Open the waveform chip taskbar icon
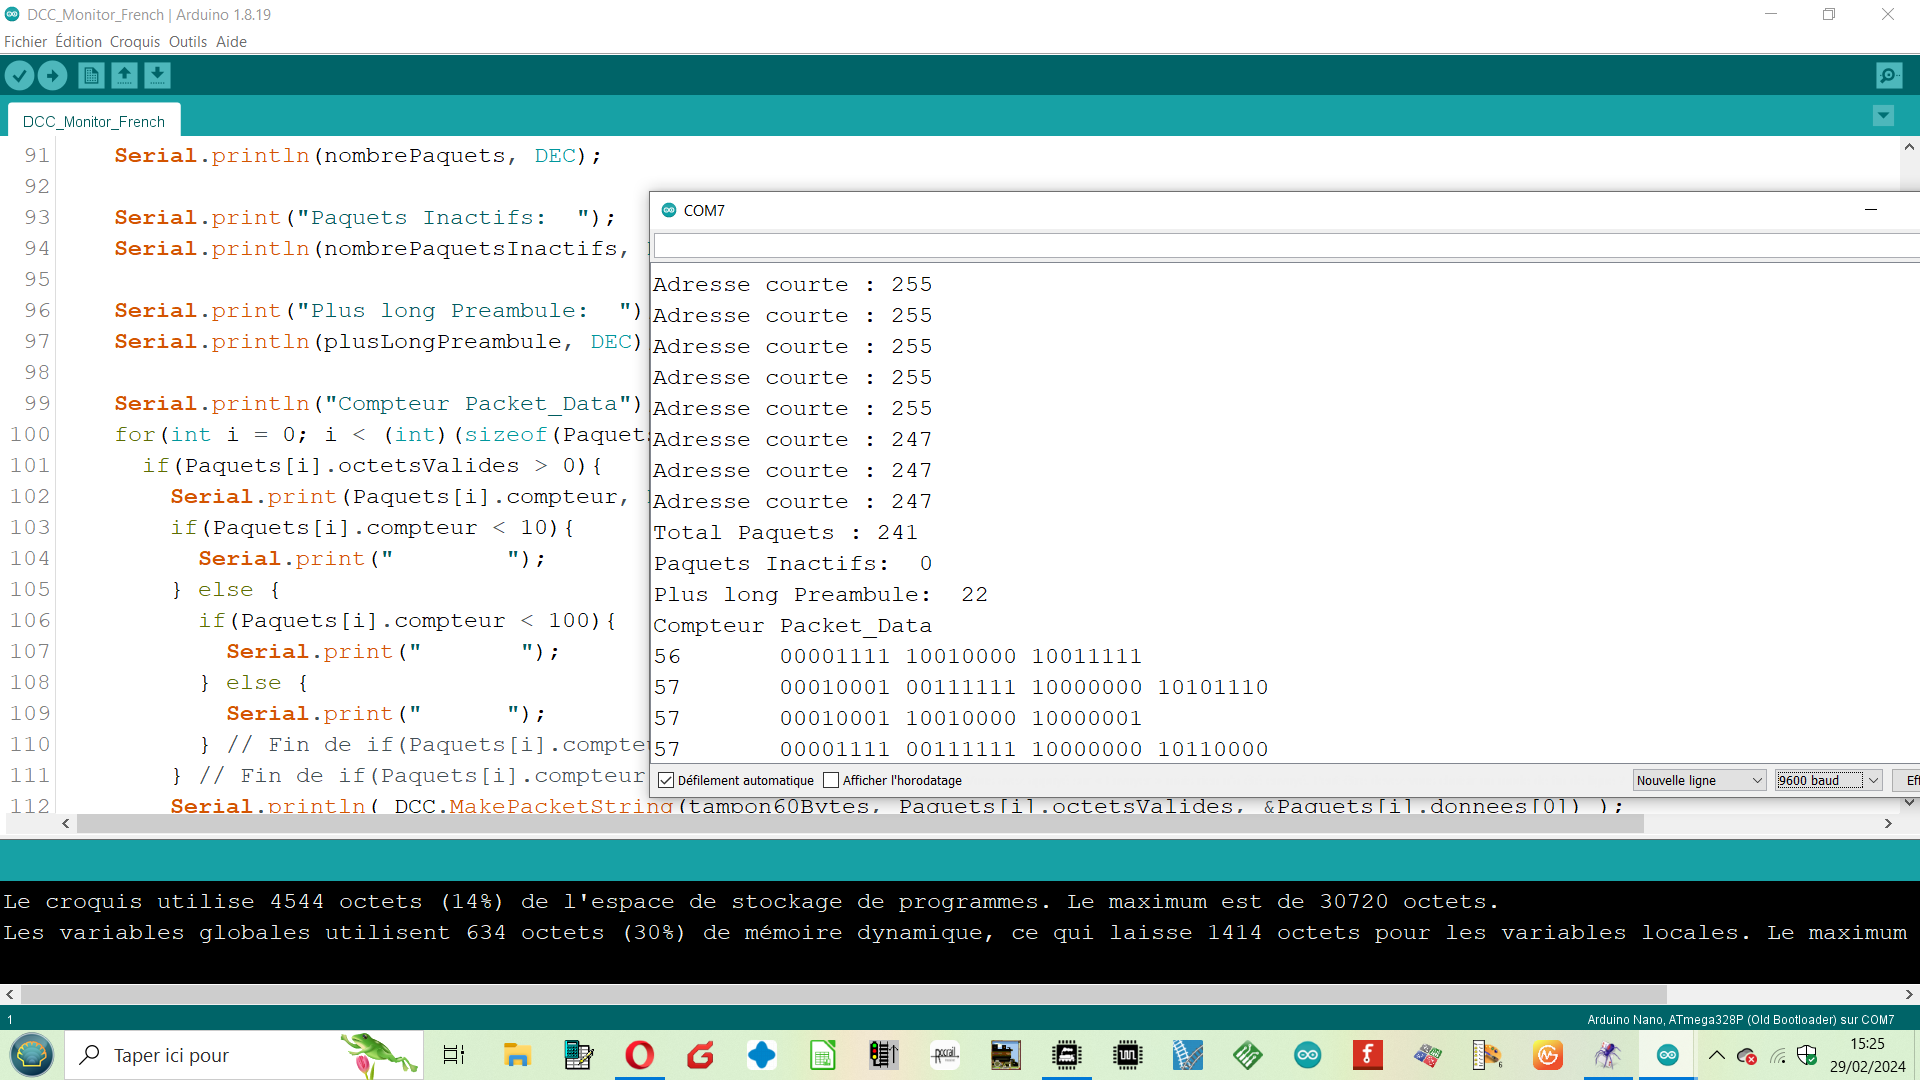Viewport: 1920px width, 1080px height. (x=1127, y=1055)
